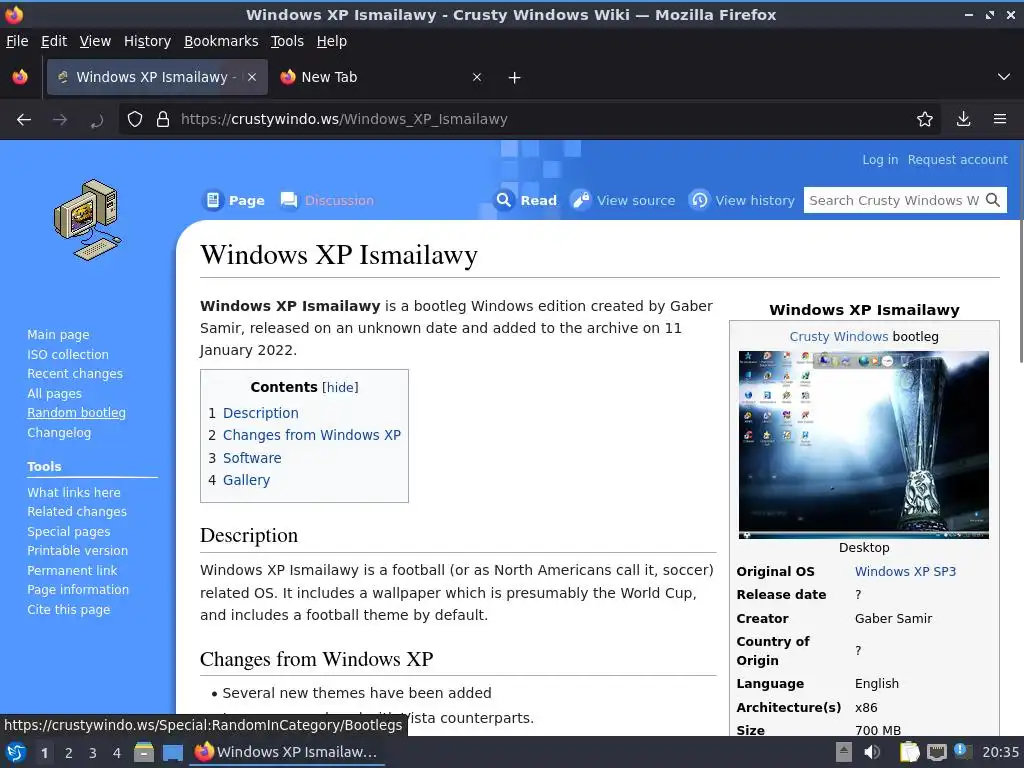Screen dimensions: 1024x768
Task: Jump to Software in the contents
Action: pos(252,458)
